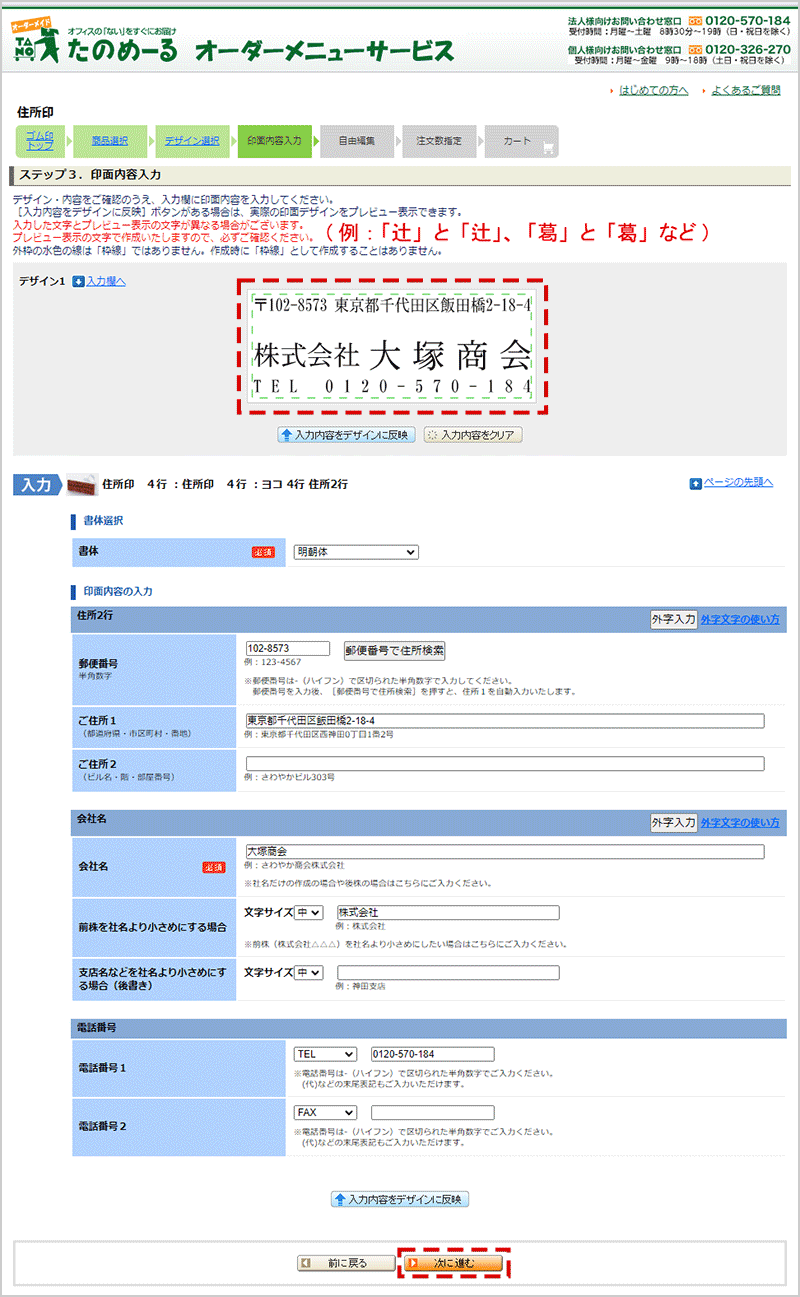
Task: Click the 印面内容の入力 heading
Action: (x=118, y=591)
